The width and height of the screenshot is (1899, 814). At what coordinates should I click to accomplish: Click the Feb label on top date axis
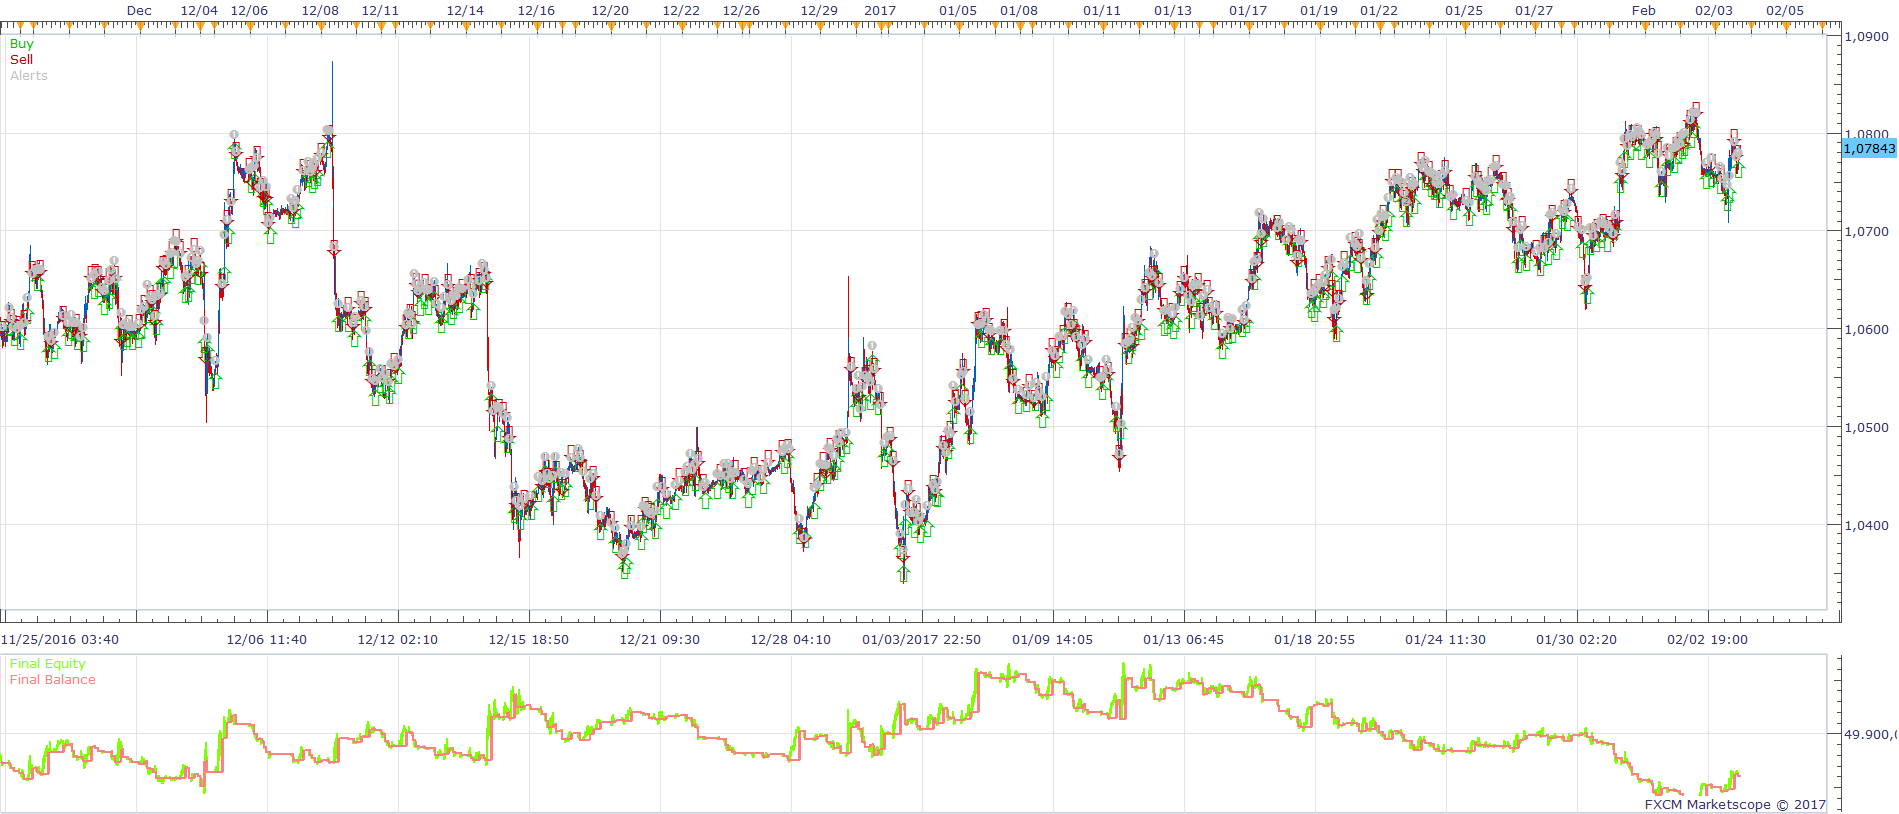pyautogui.click(x=1644, y=11)
